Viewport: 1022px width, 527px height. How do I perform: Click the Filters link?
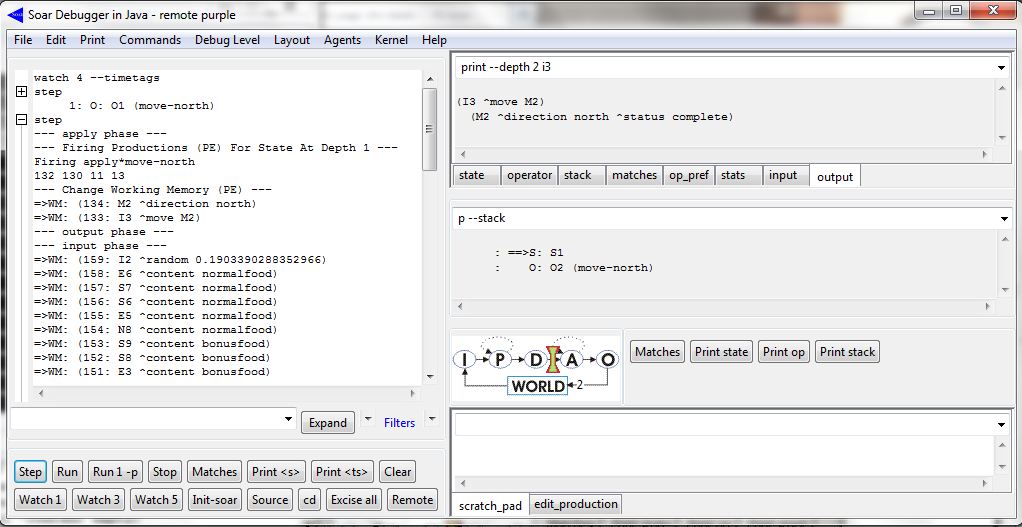tap(399, 423)
